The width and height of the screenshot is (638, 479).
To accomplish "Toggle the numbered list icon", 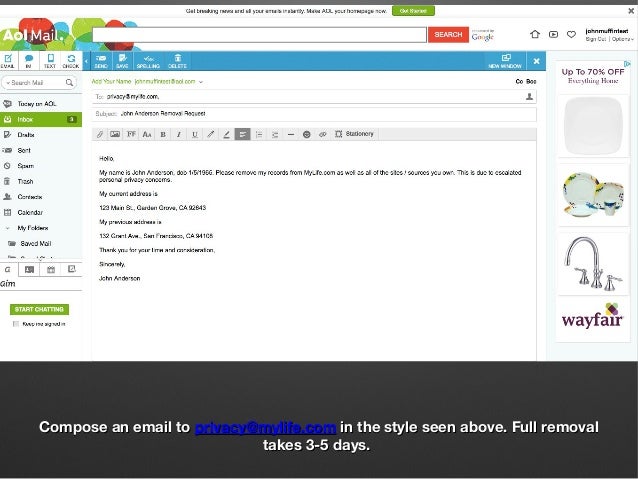I will click(x=259, y=134).
